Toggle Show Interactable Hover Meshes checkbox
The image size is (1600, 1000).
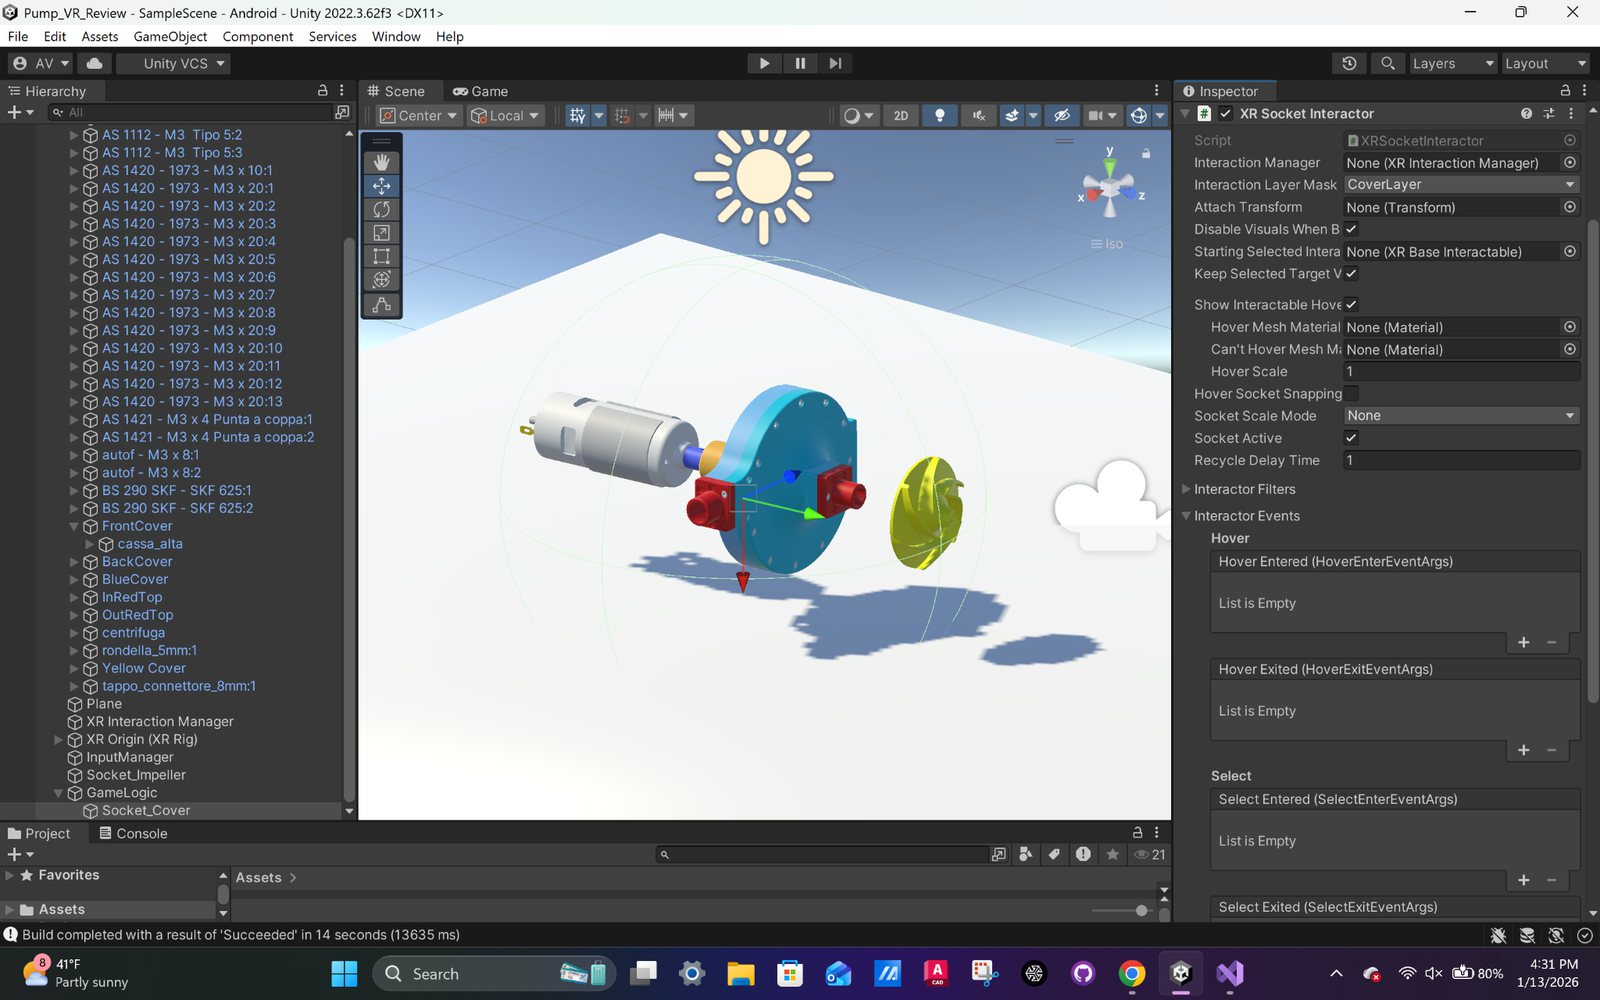point(1351,304)
